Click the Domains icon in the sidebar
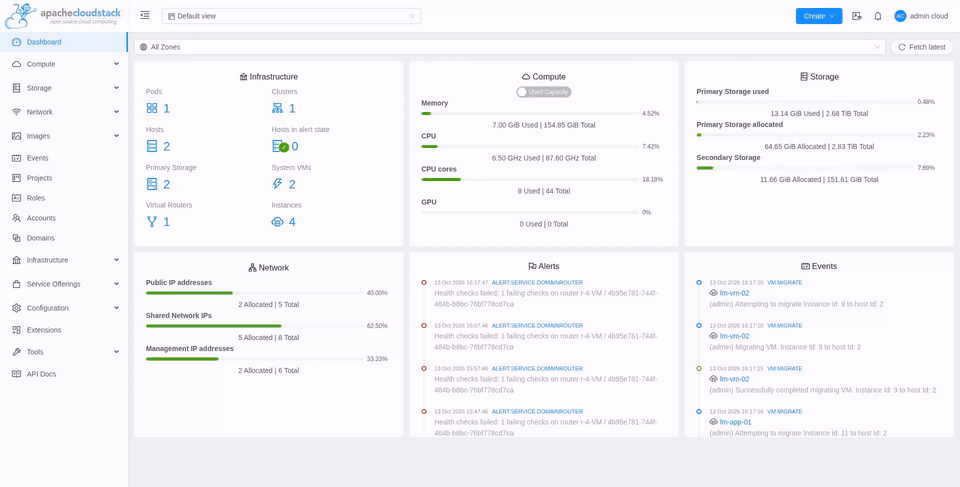This screenshot has height=487, width=960. point(17,238)
